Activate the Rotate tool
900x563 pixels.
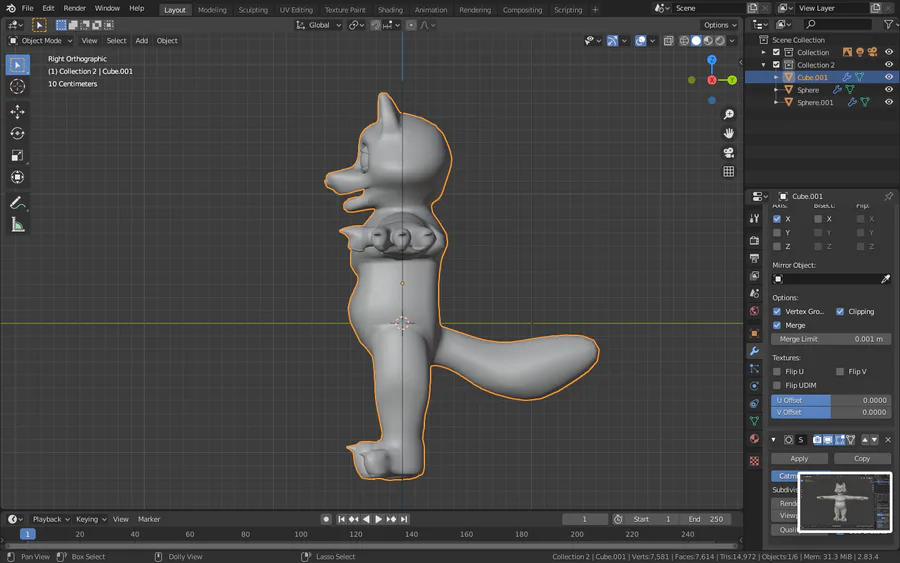click(x=17, y=134)
